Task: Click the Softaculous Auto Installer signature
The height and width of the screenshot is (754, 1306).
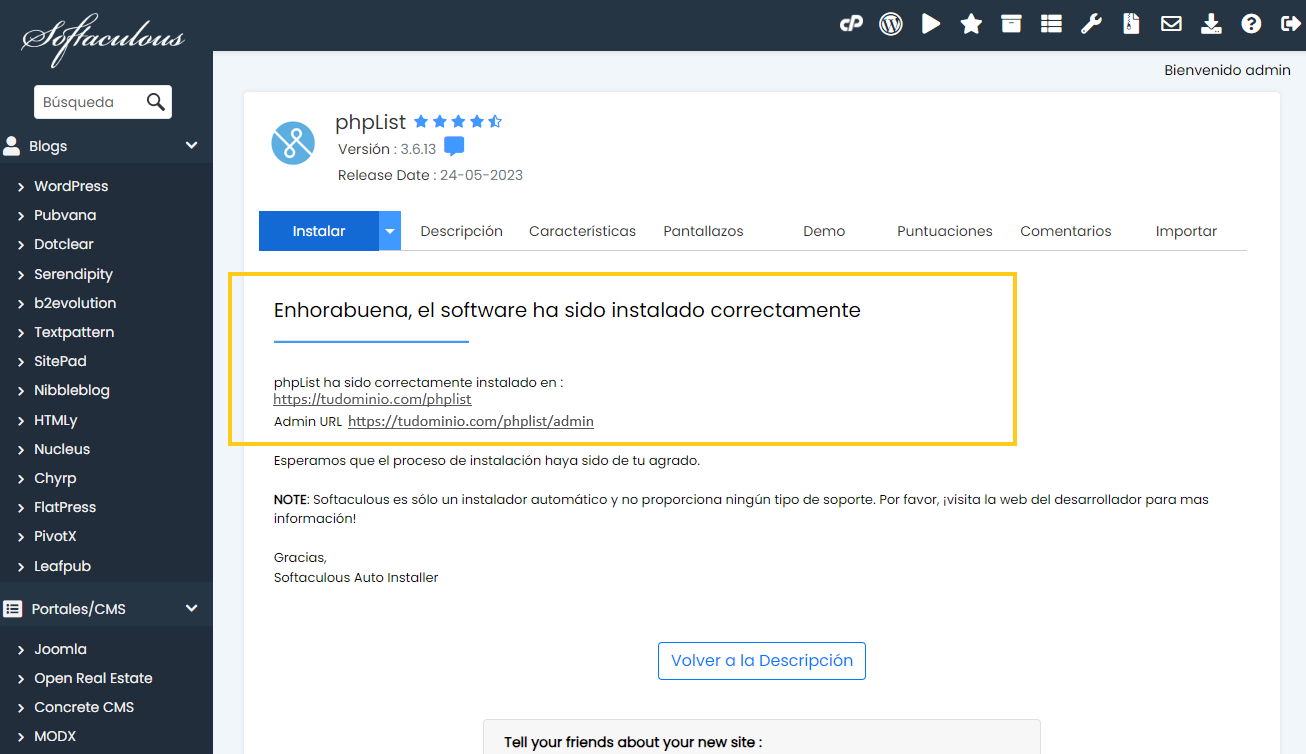Action: click(356, 577)
